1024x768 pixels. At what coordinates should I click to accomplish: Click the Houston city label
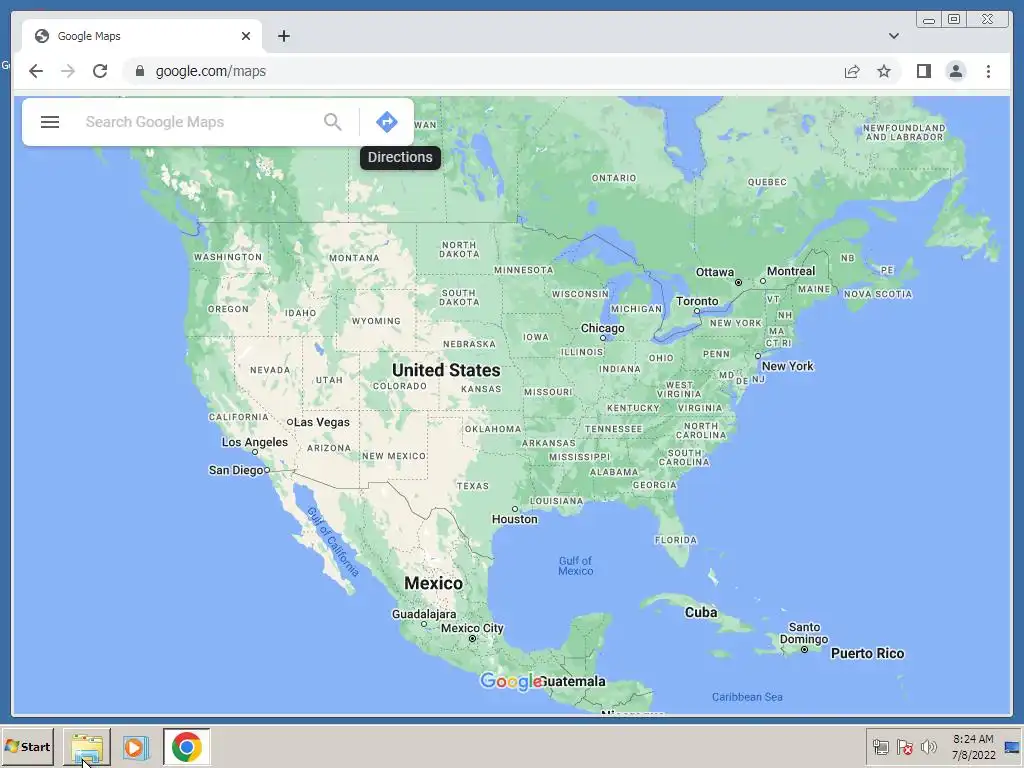point(515,519)
